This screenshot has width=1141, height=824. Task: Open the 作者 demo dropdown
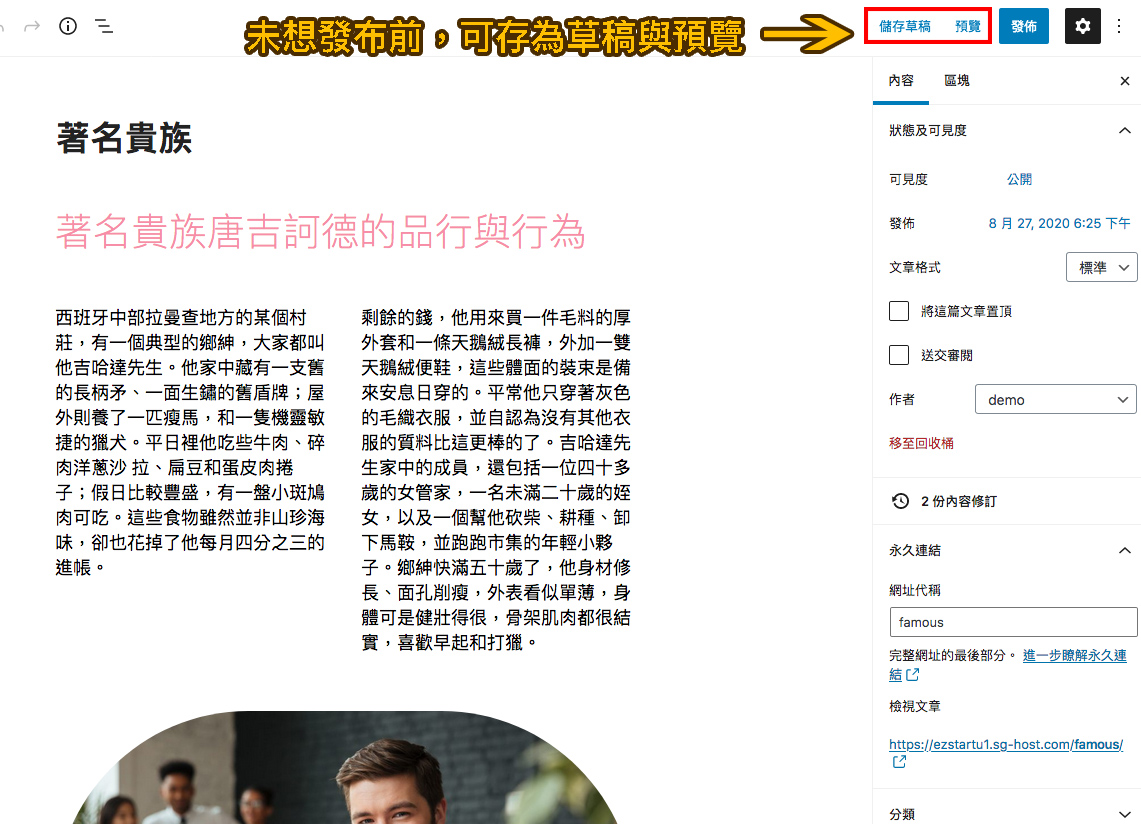(1055, 399)
